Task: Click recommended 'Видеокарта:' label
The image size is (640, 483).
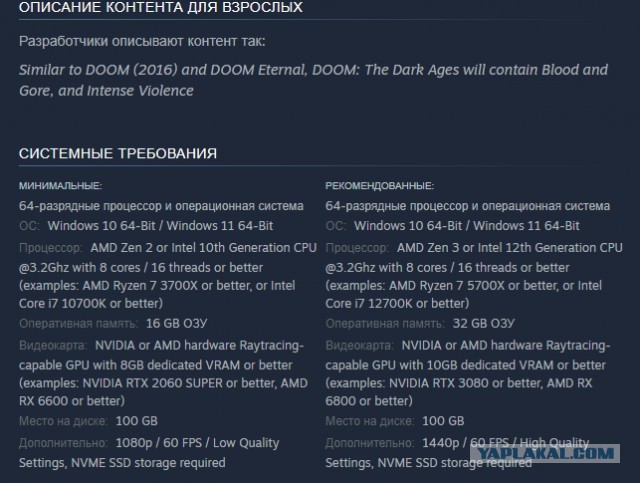Action: pos(359,346)
